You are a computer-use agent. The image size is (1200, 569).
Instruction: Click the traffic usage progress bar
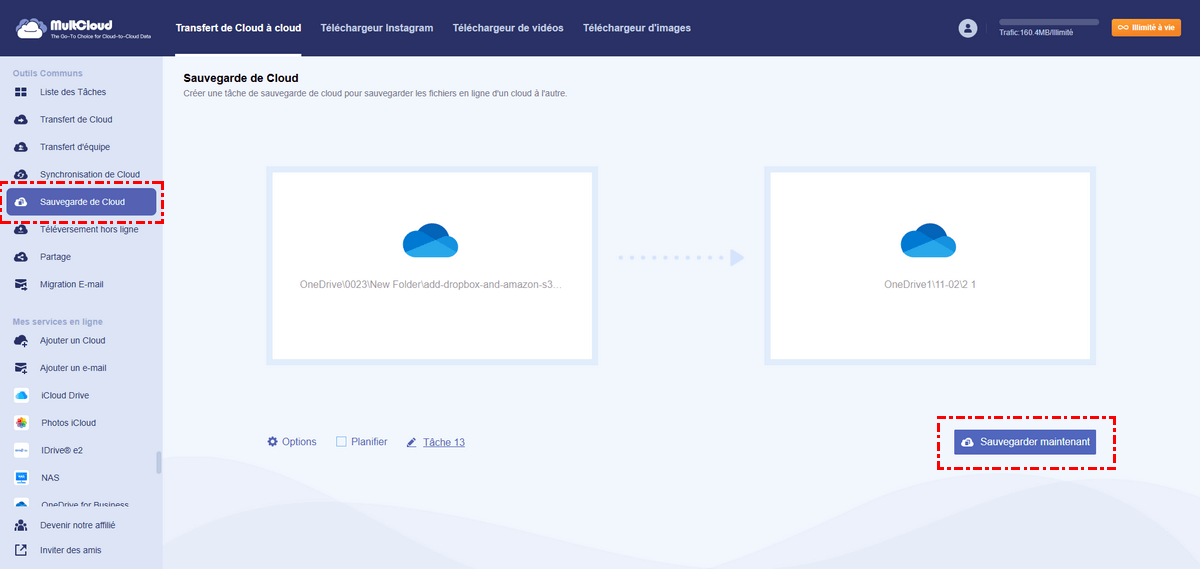[1049, 21]
